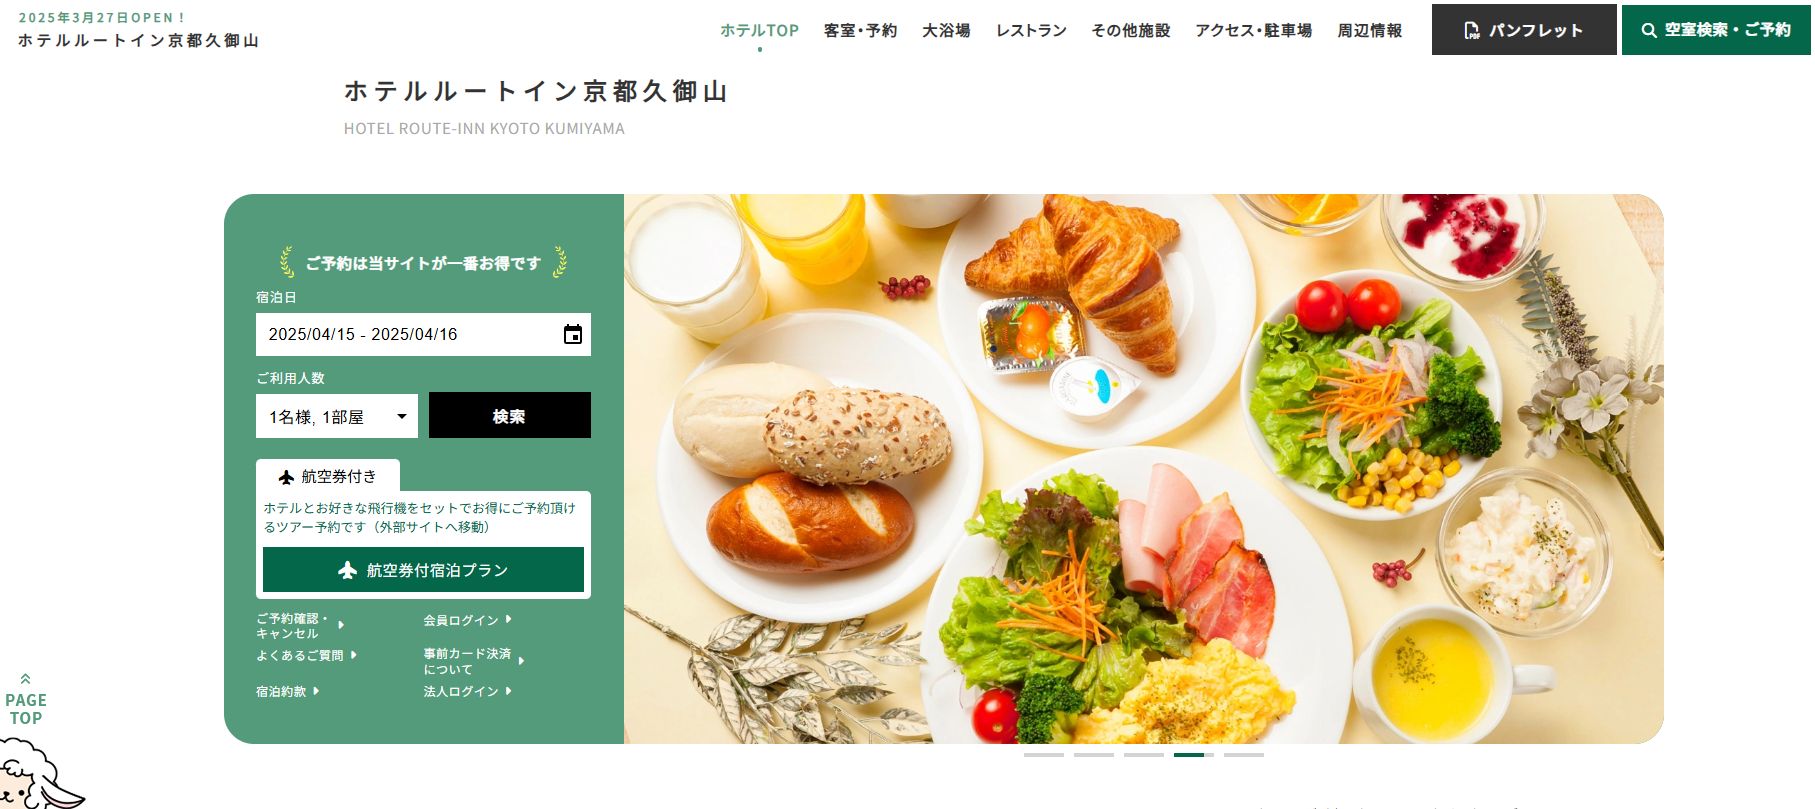Open the 客室・予約 menu item

(860, 31)
